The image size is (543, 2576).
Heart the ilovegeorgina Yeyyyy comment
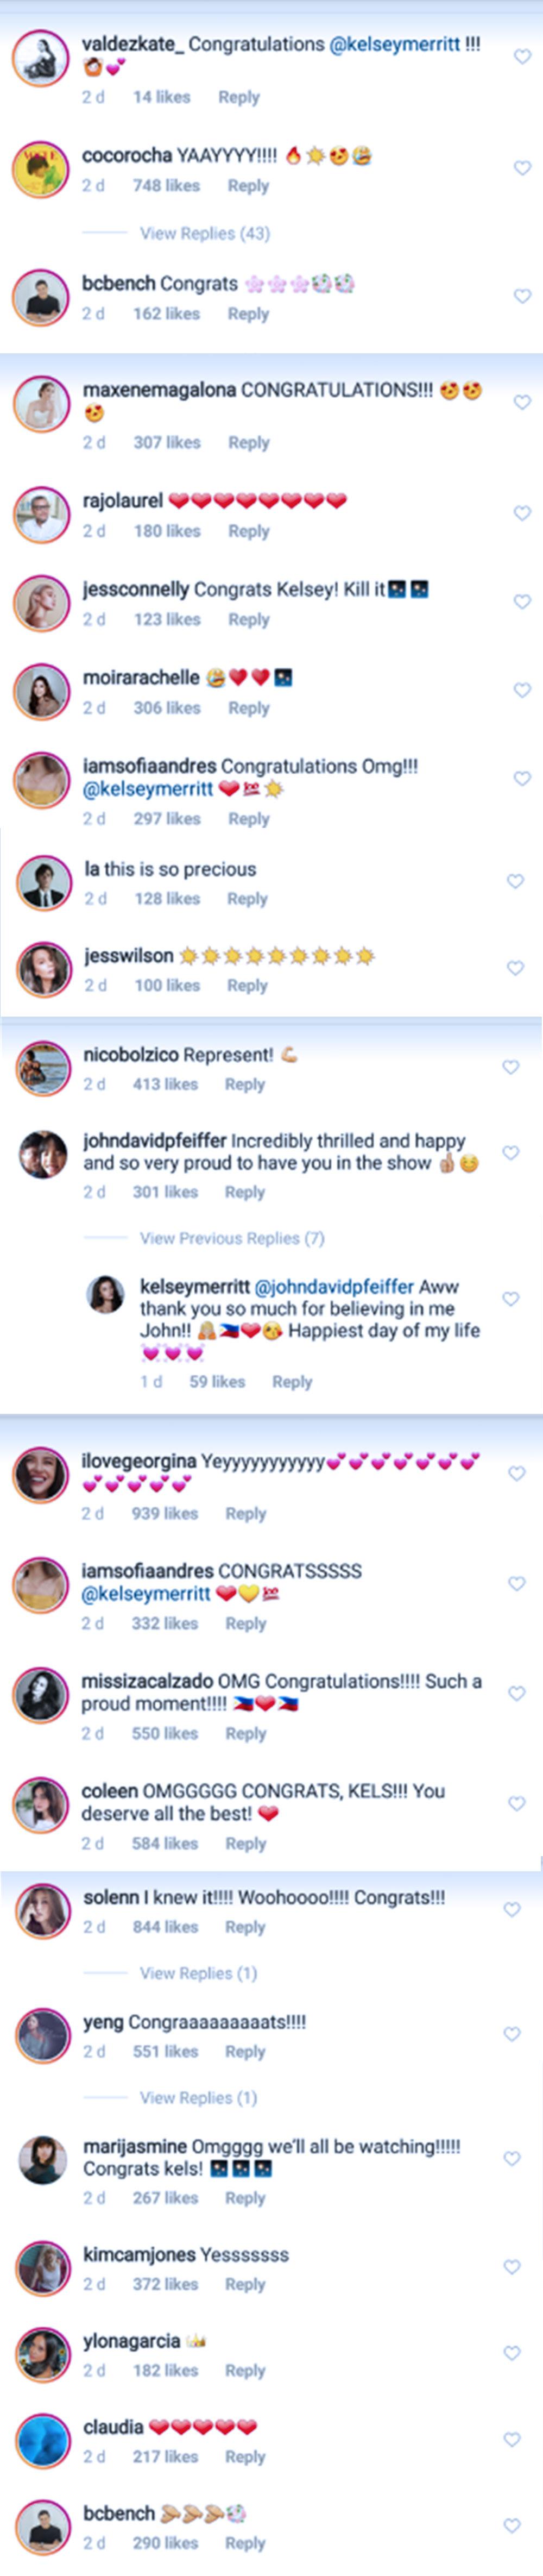coord(517,1473)
